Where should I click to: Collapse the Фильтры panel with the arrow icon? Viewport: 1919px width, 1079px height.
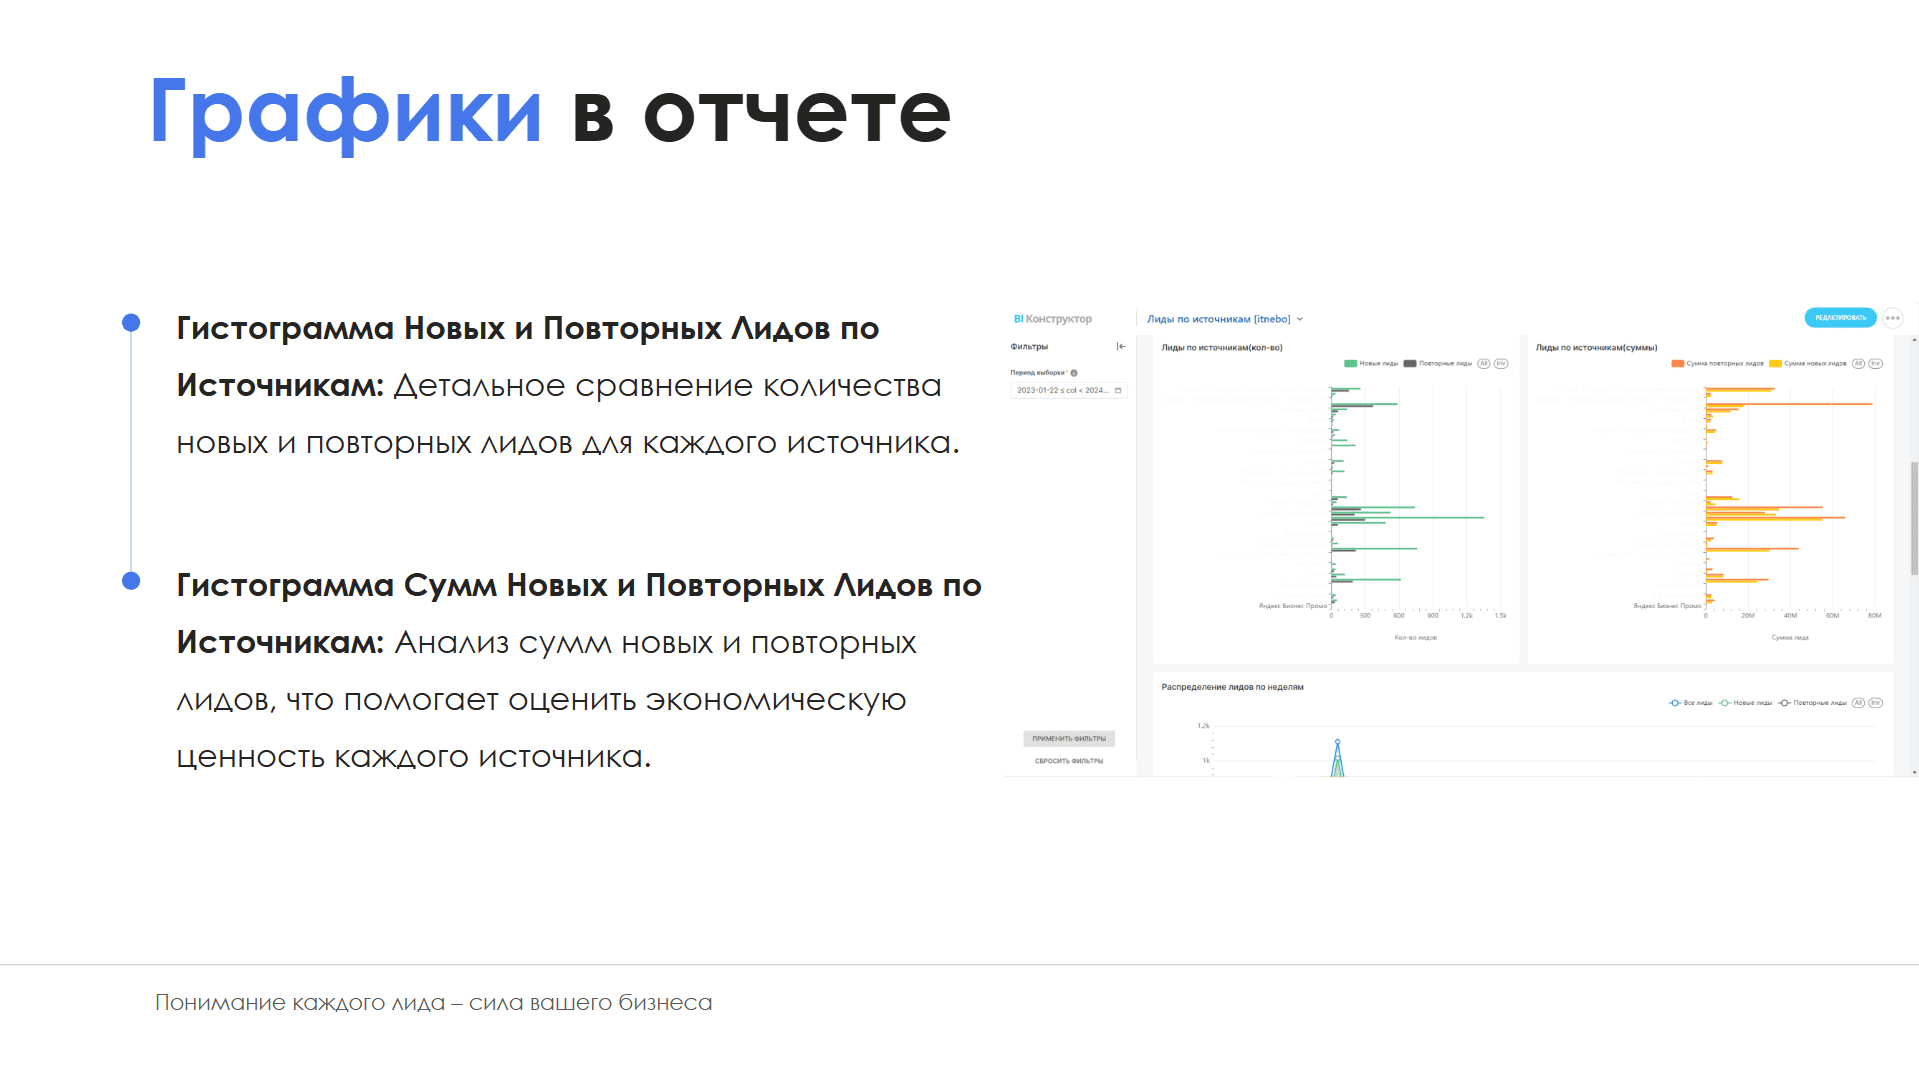1121,346
